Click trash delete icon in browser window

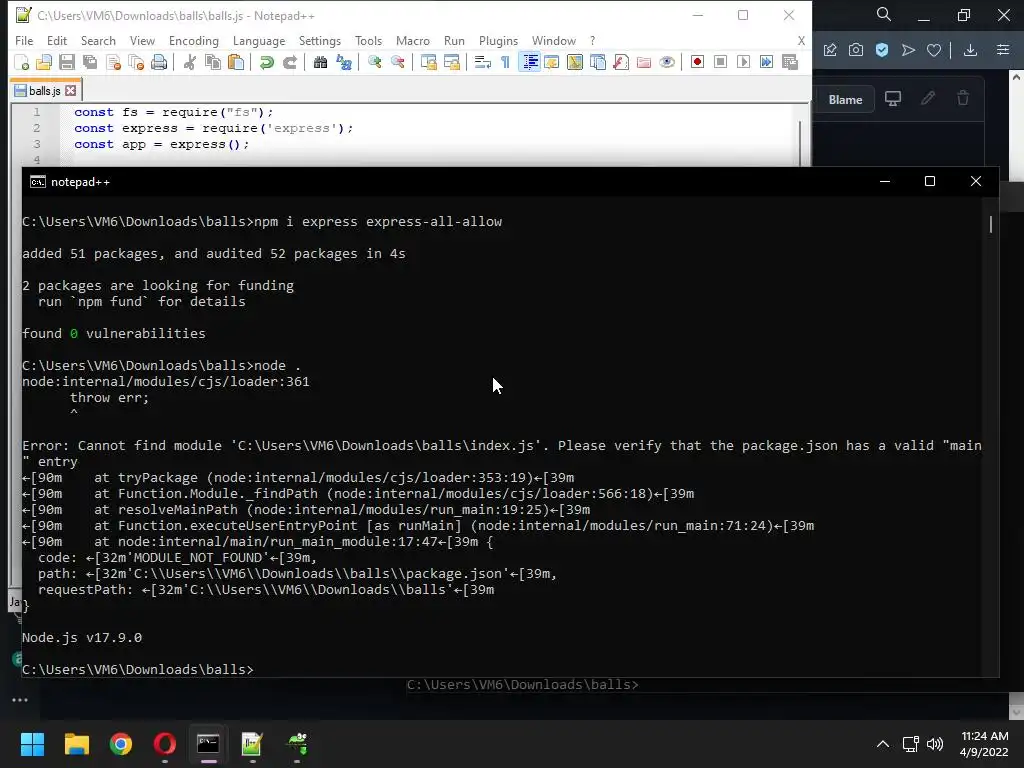coord(963,99)
